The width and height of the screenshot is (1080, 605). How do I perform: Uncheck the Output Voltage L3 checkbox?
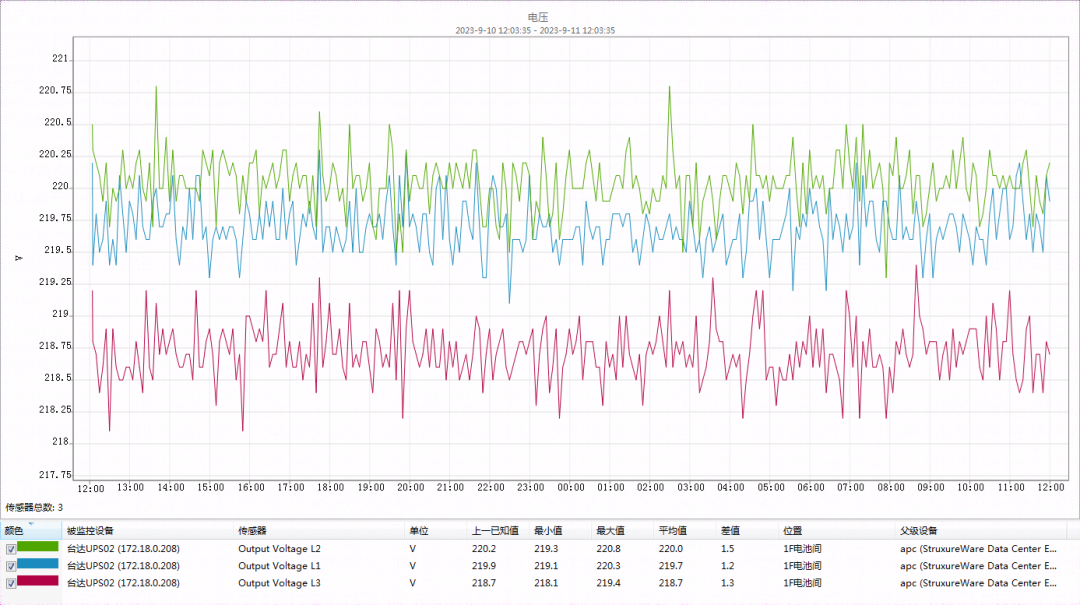(11, 583)
